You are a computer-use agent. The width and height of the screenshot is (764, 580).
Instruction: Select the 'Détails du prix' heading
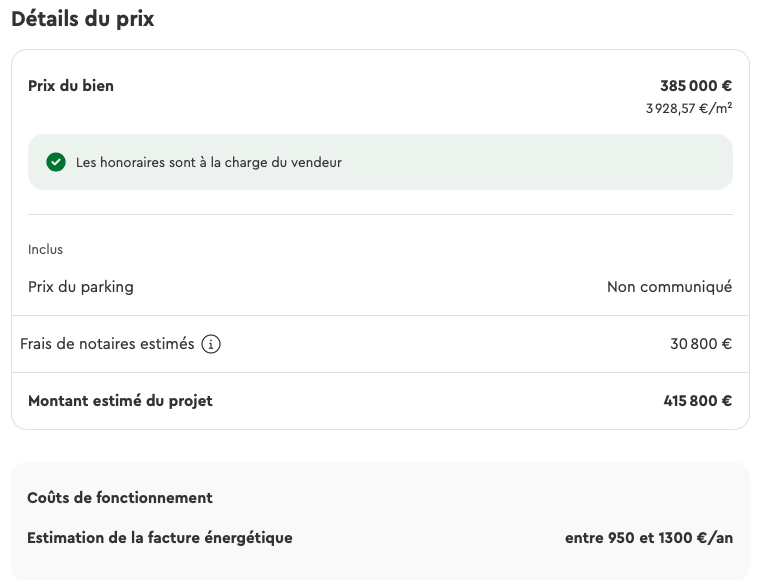pos(83,19)
